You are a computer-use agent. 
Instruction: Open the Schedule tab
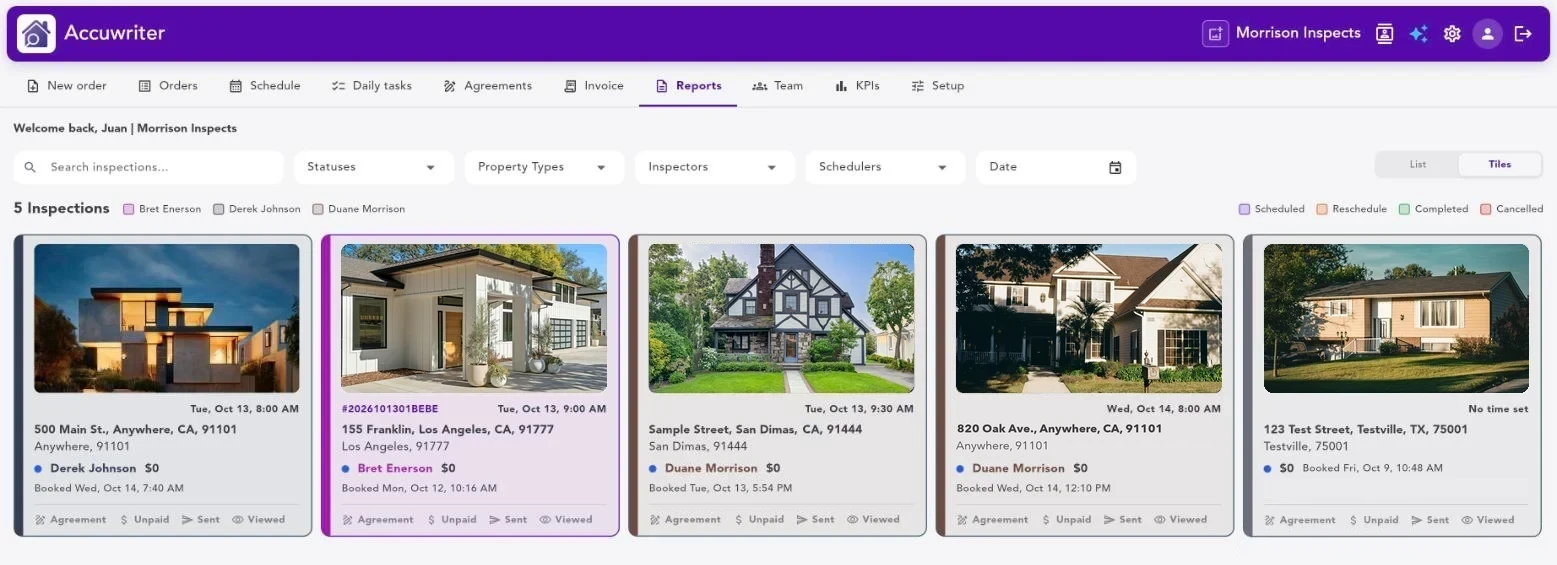[x=265, y=86]
